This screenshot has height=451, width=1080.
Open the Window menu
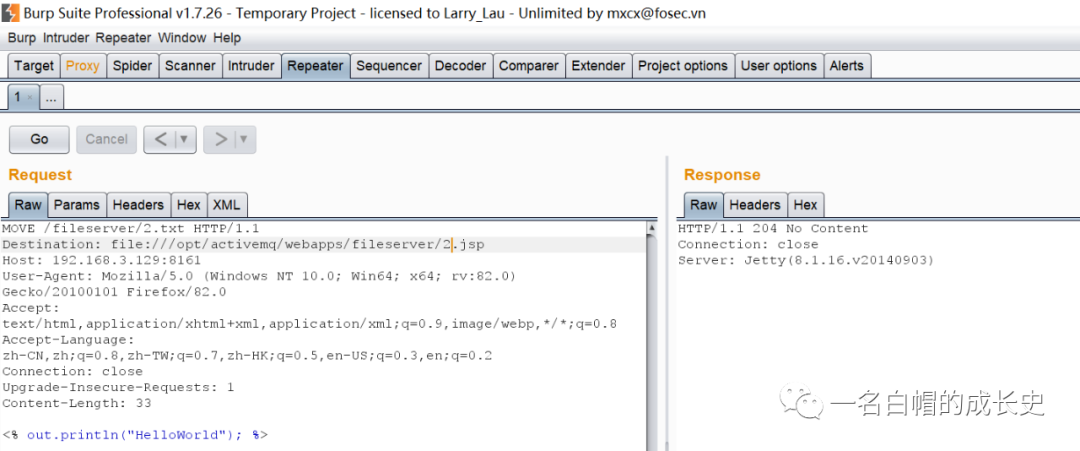(x=181, y=38)
